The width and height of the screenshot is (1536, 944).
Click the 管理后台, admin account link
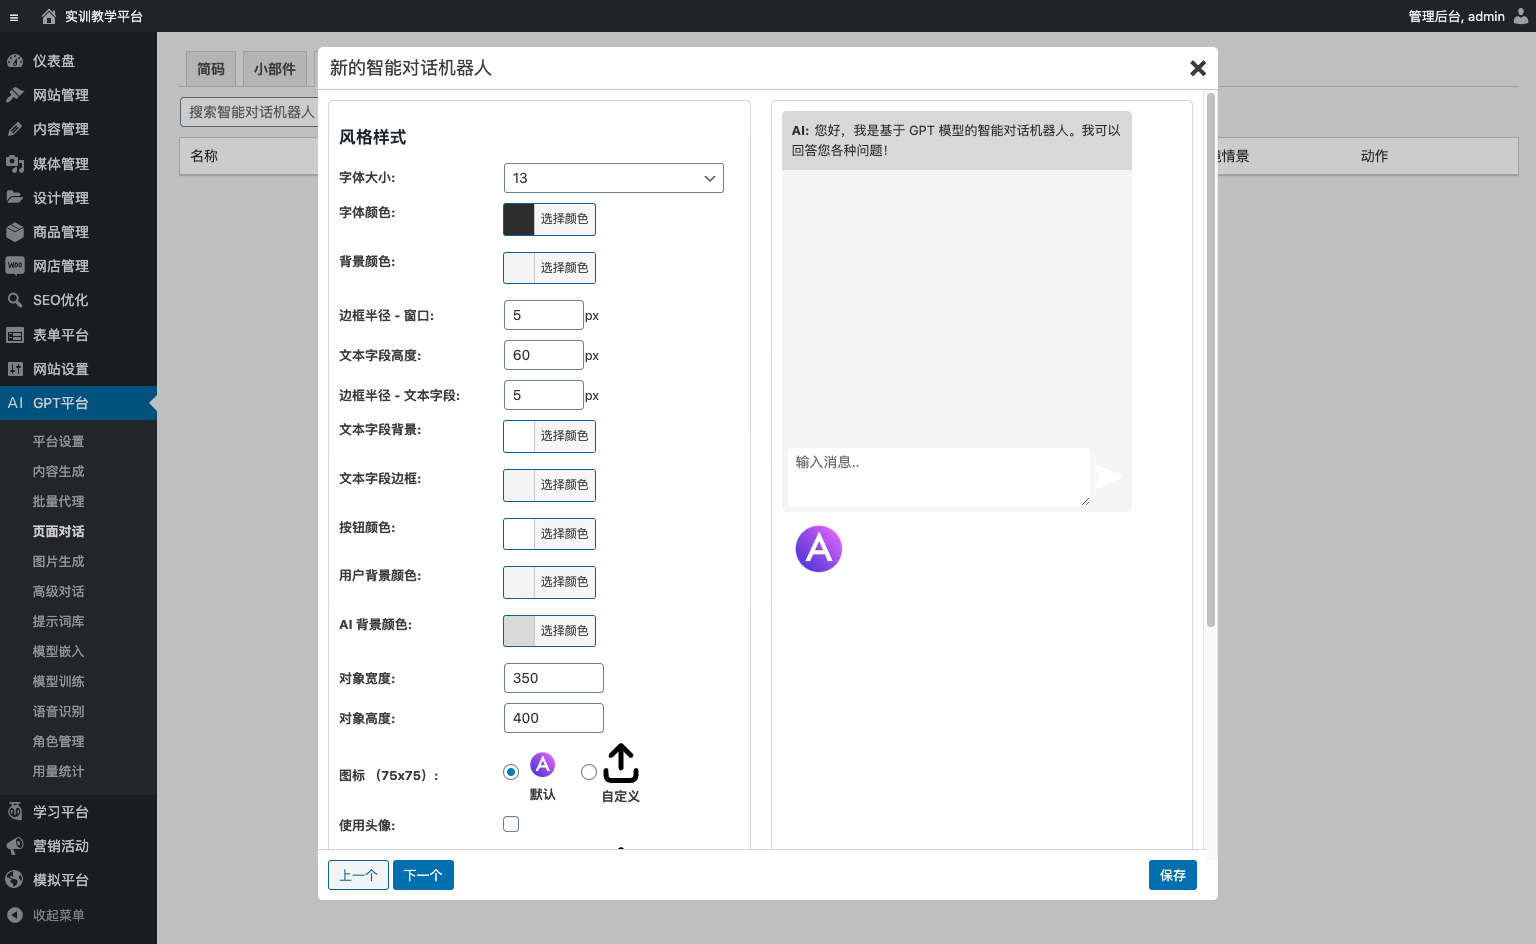point(1456,16)
